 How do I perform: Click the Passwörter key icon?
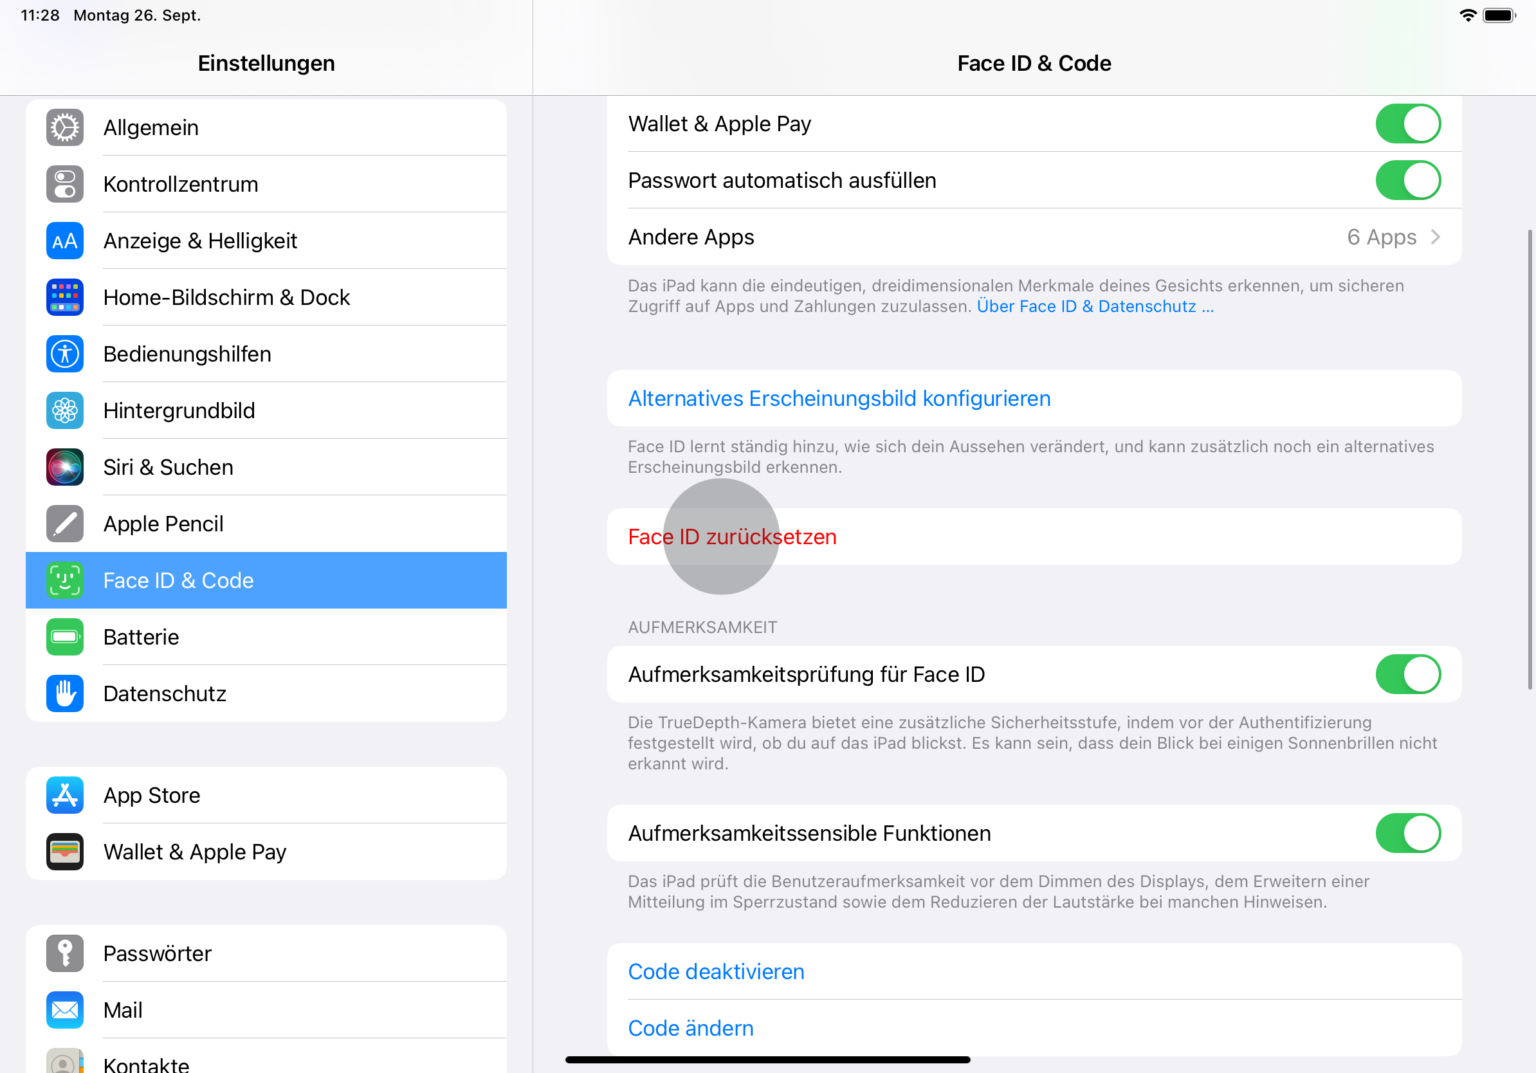pyautogui.click(x=64, y=953)
